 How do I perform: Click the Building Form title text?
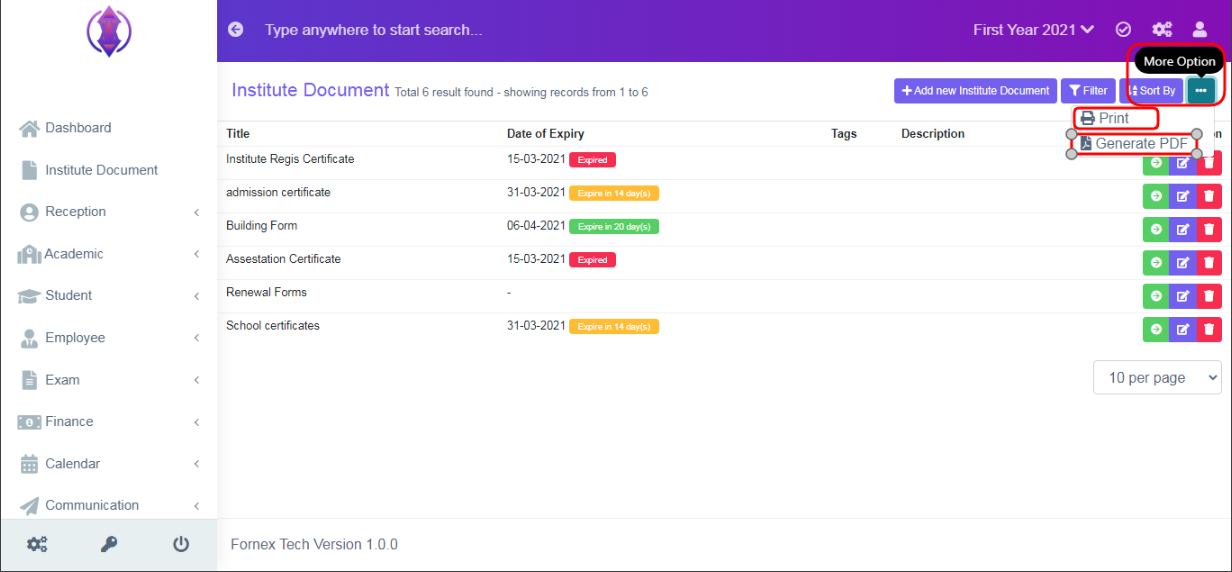pos(262,226)
